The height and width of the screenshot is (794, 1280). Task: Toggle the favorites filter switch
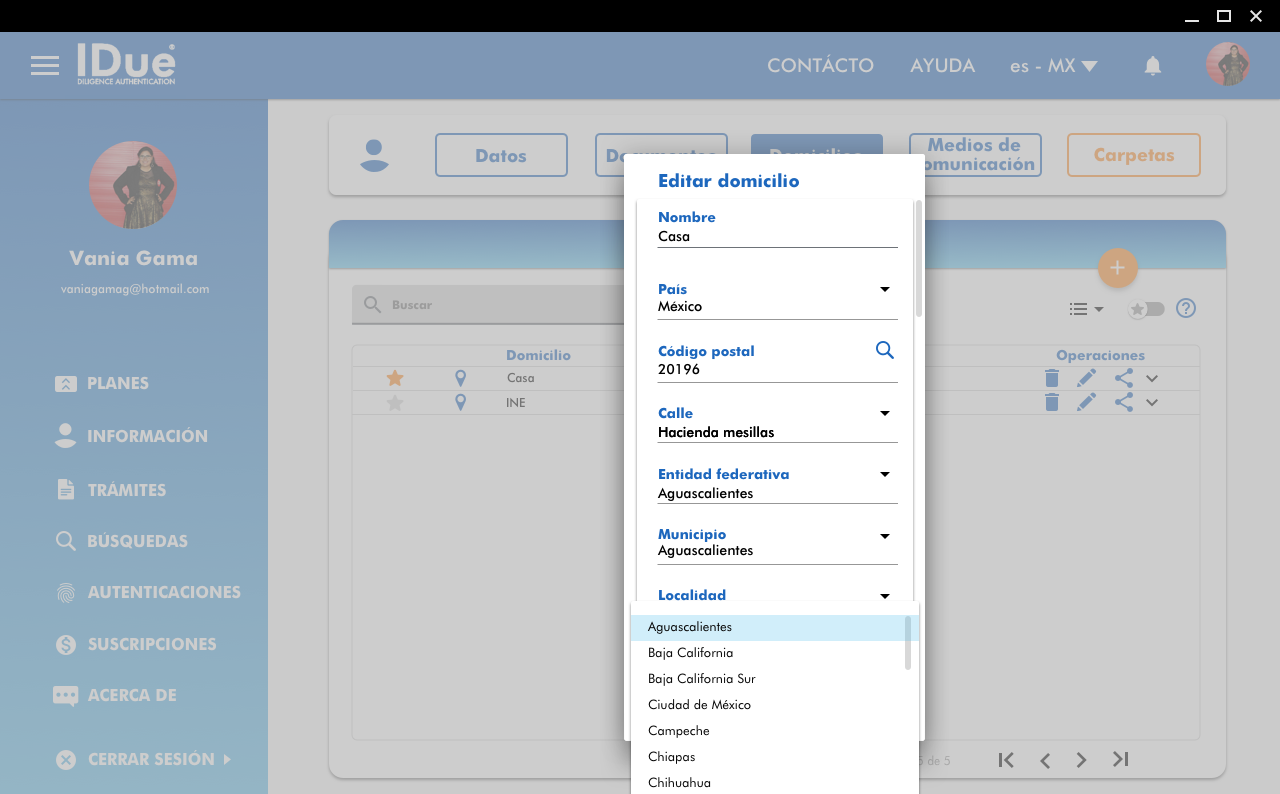click(1146, 309)
